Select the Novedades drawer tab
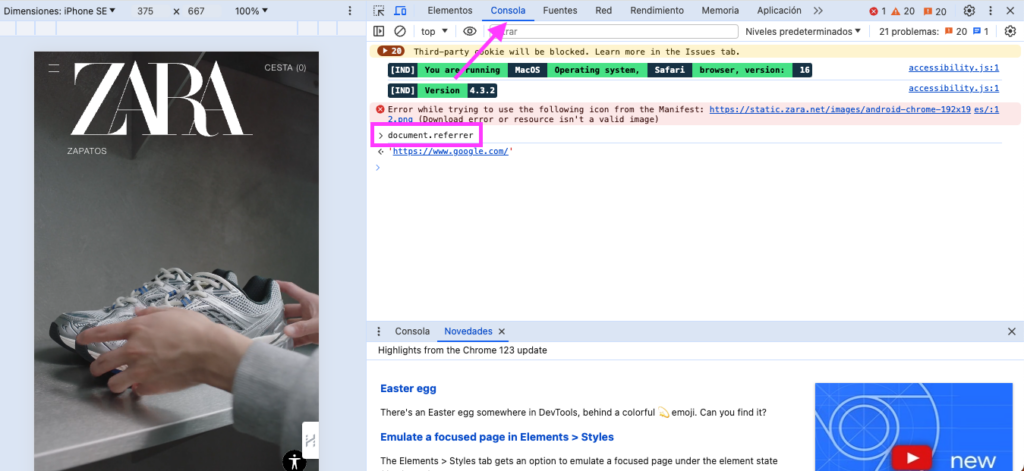1024x471 pixels. click(468, 331)
